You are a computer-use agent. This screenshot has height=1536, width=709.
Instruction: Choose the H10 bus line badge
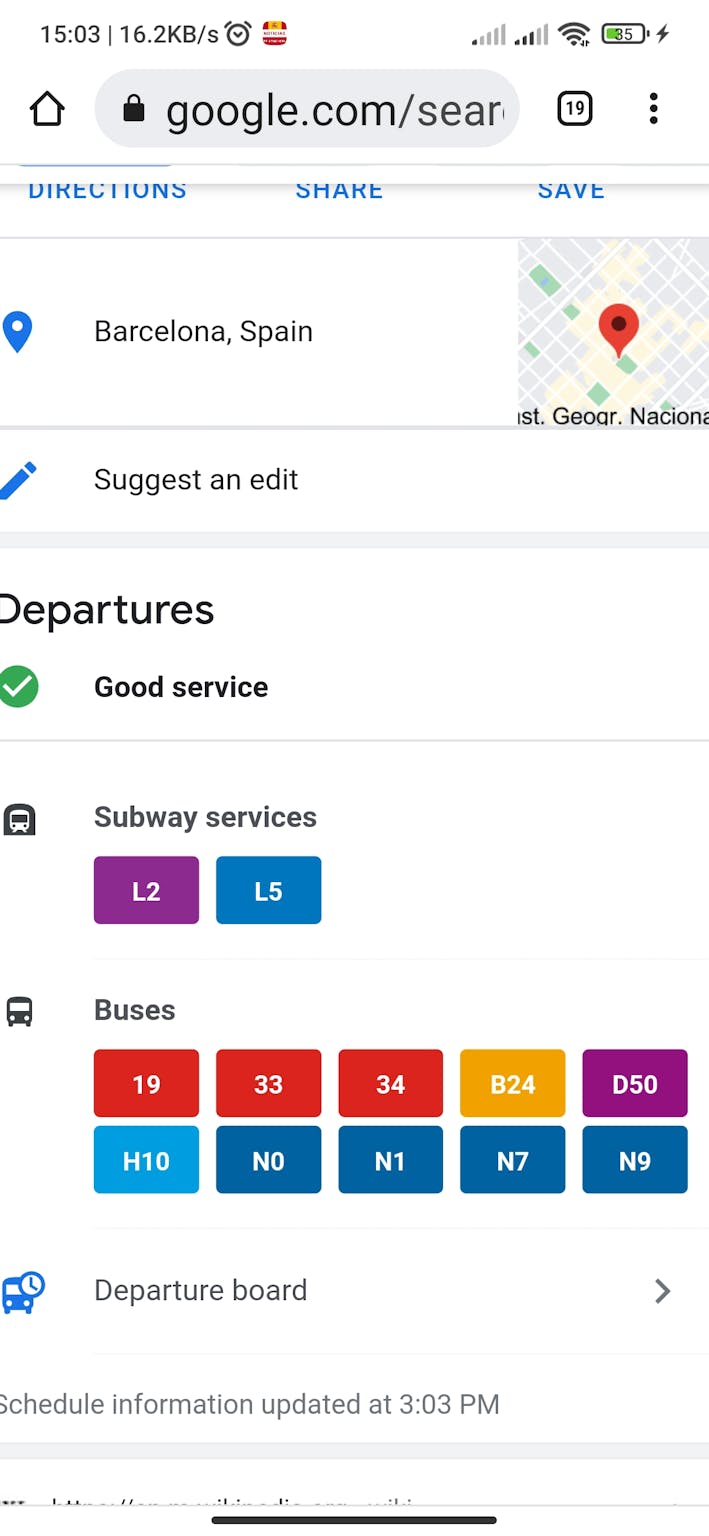146,1160
